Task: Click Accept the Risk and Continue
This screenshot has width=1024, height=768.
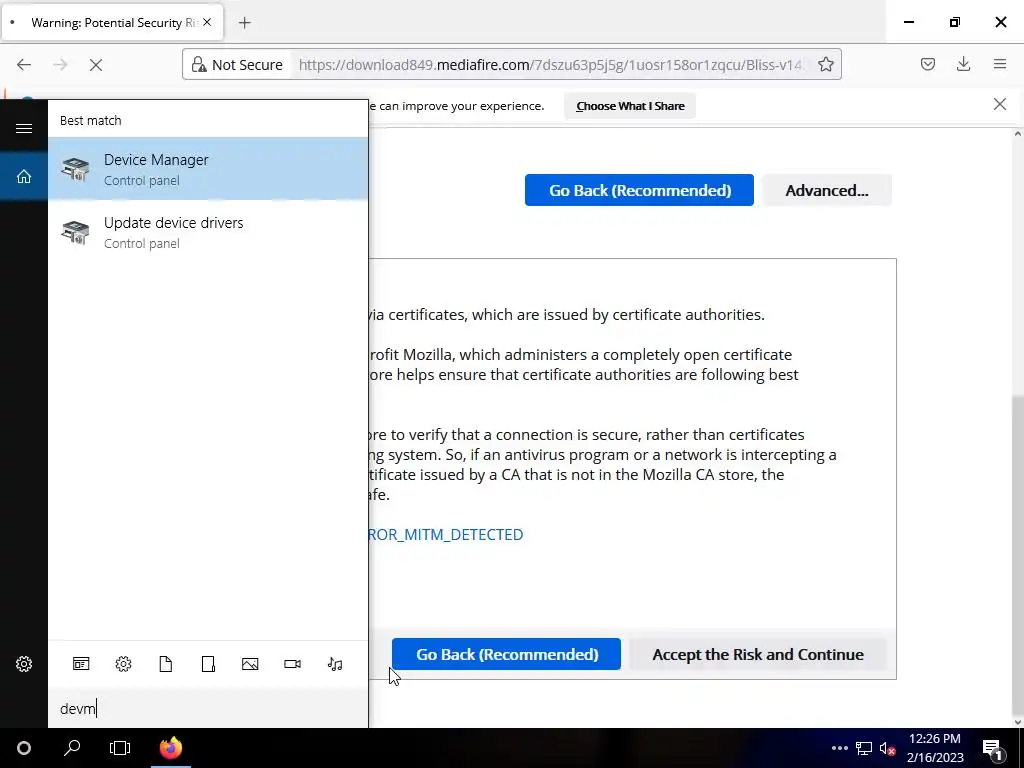Action: click(x=758, y=654)
